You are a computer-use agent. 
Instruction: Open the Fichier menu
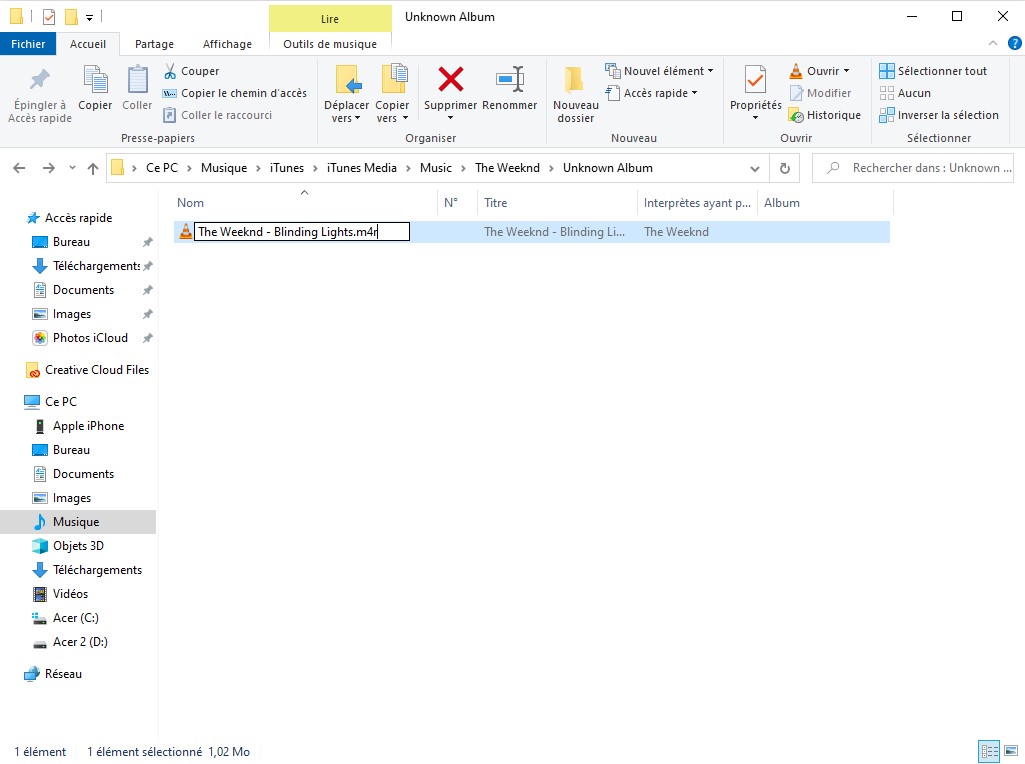tap(28, 44)
